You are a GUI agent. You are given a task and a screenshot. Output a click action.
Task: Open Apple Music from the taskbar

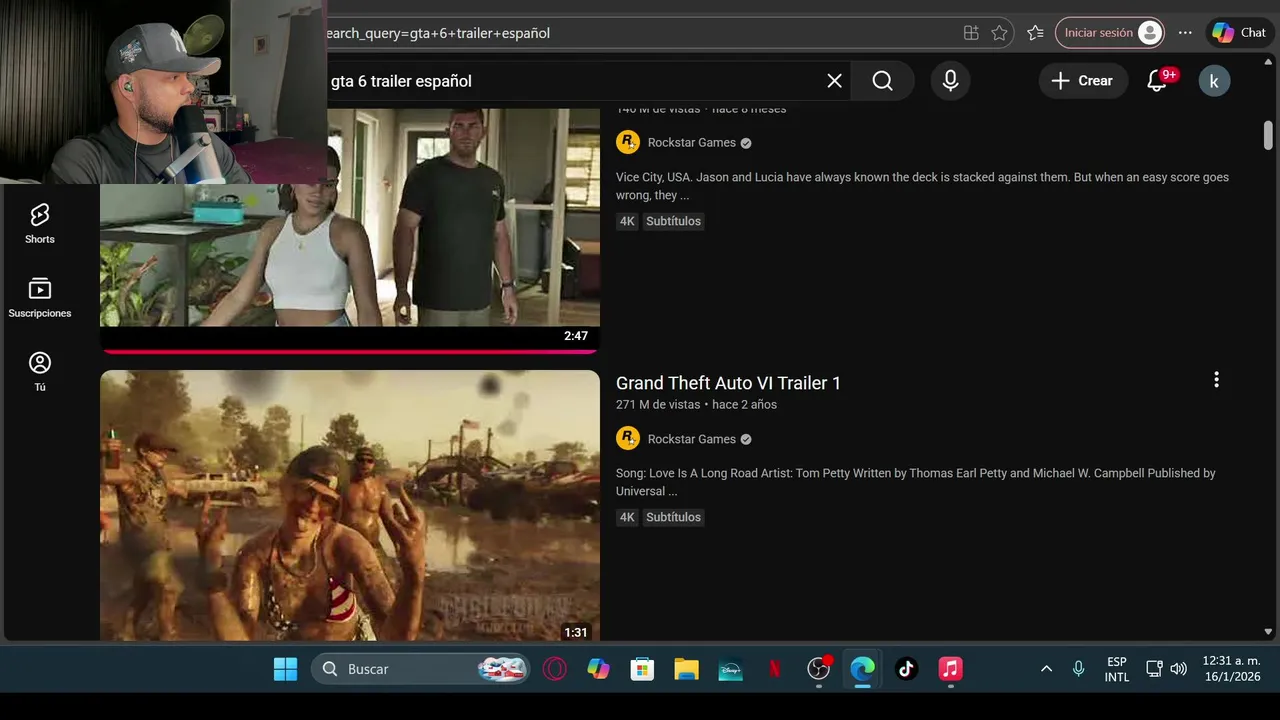pos(950,669)
